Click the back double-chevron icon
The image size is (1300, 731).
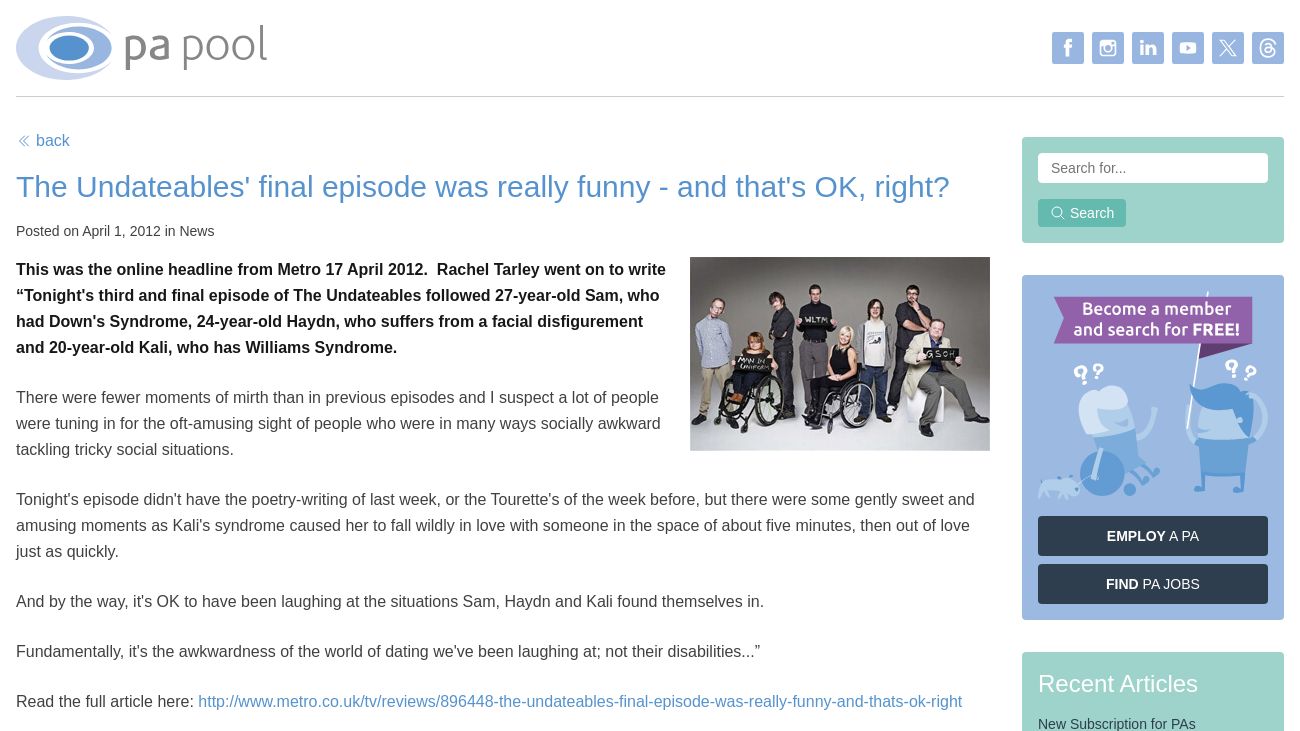(24, 141)
